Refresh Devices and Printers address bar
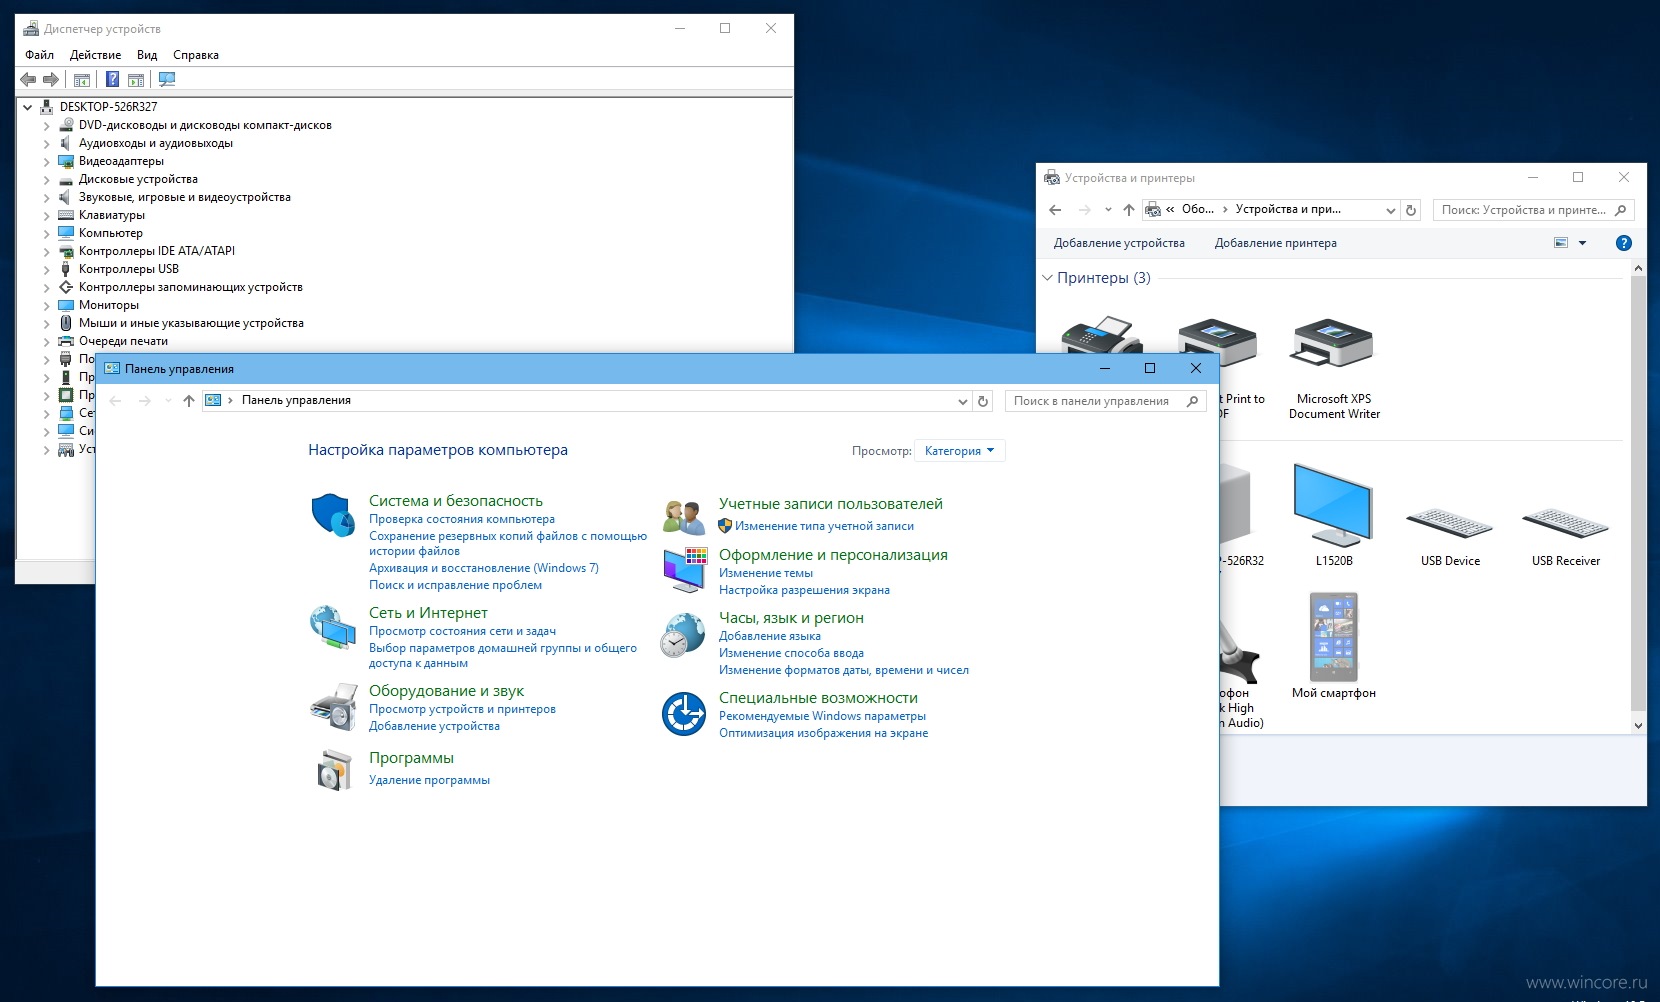The width and height of the screenshot is (1660, 1002). click(1411, 210)
